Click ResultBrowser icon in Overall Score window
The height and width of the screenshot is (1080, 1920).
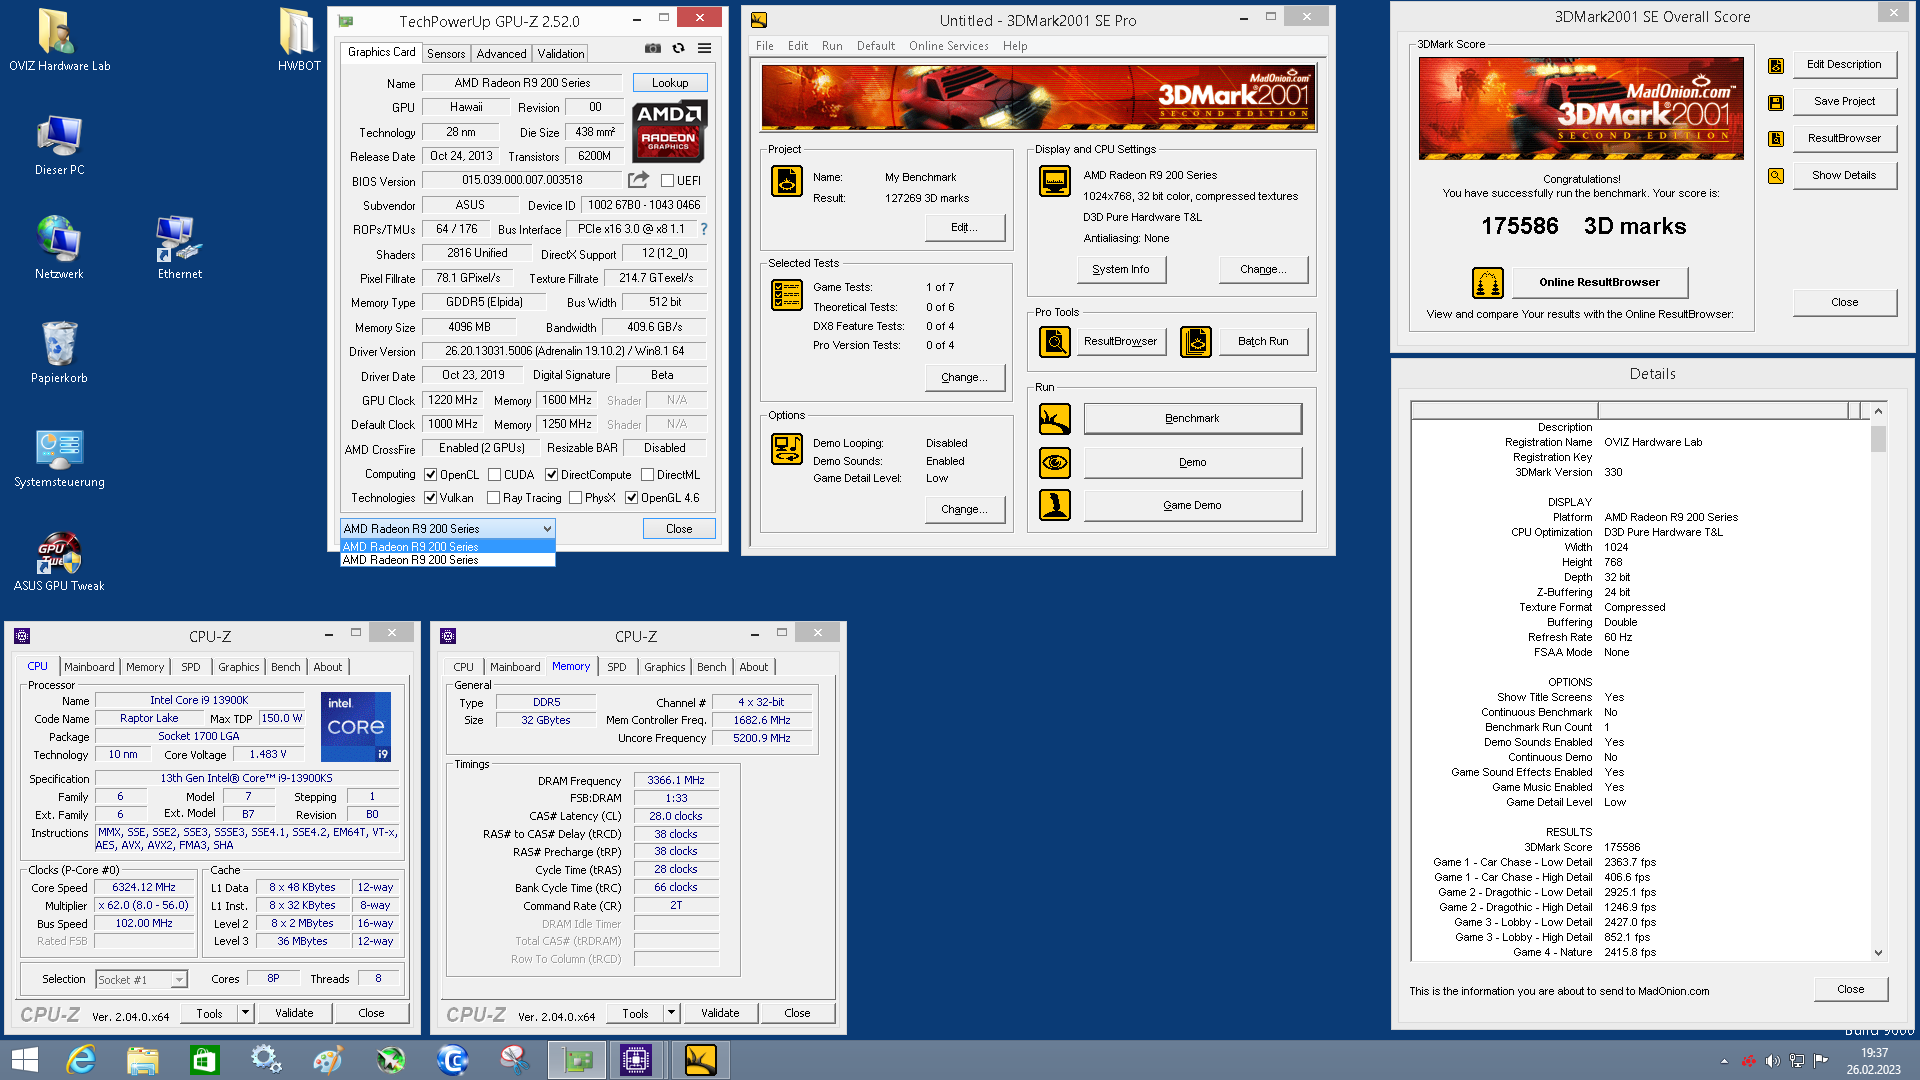coord(1776,139)
